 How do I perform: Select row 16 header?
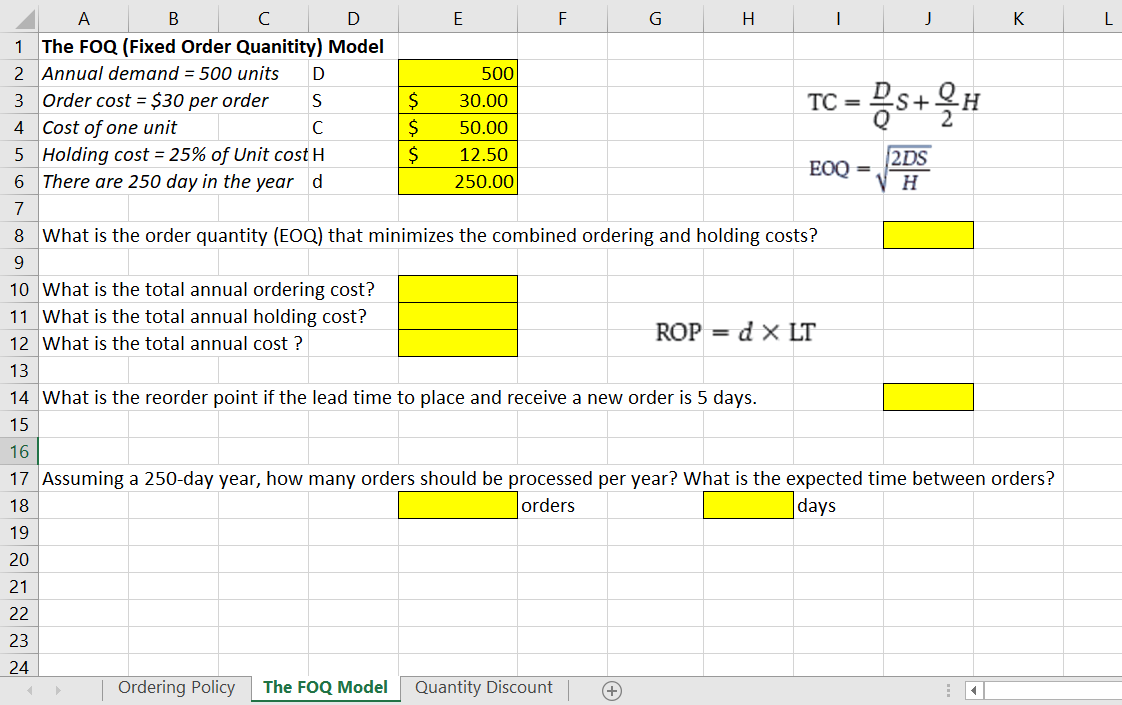pos(19,452)
